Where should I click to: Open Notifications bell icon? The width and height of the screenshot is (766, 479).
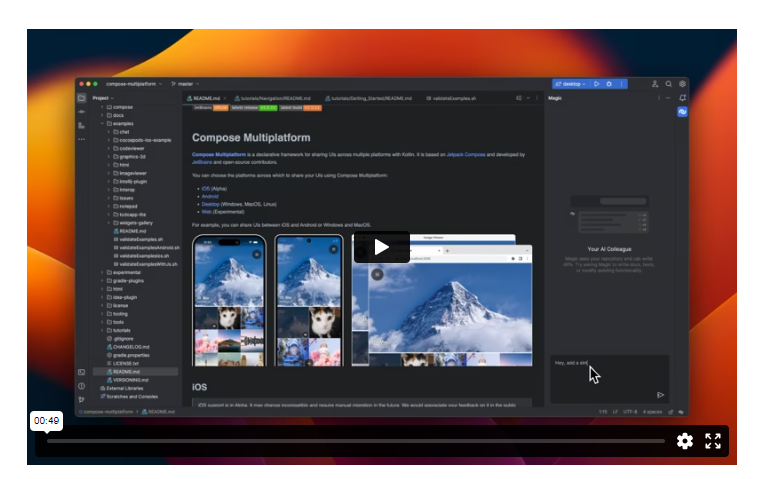pyautogui.click(x=682, y=98)
